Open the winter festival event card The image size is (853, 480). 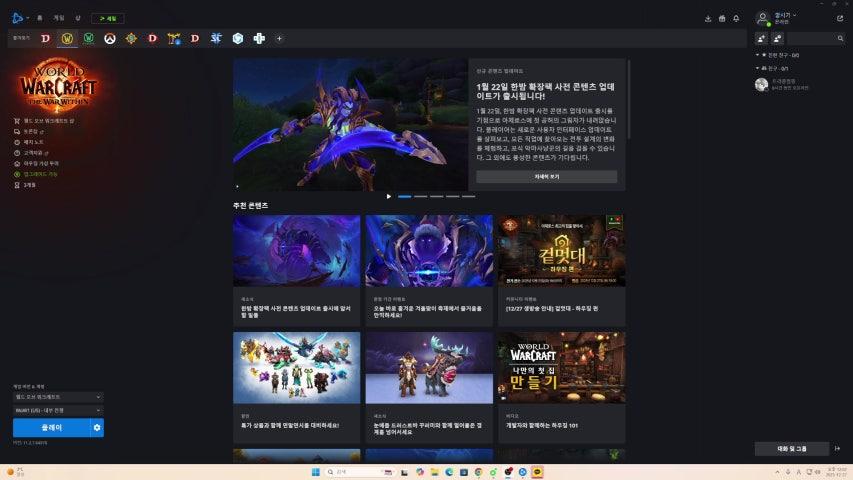point(429,270)
